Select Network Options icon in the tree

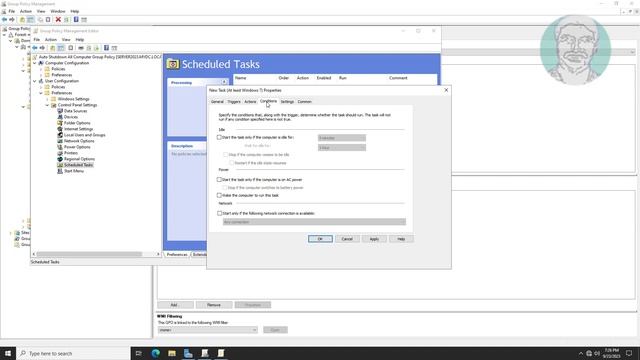pos(60,141)
